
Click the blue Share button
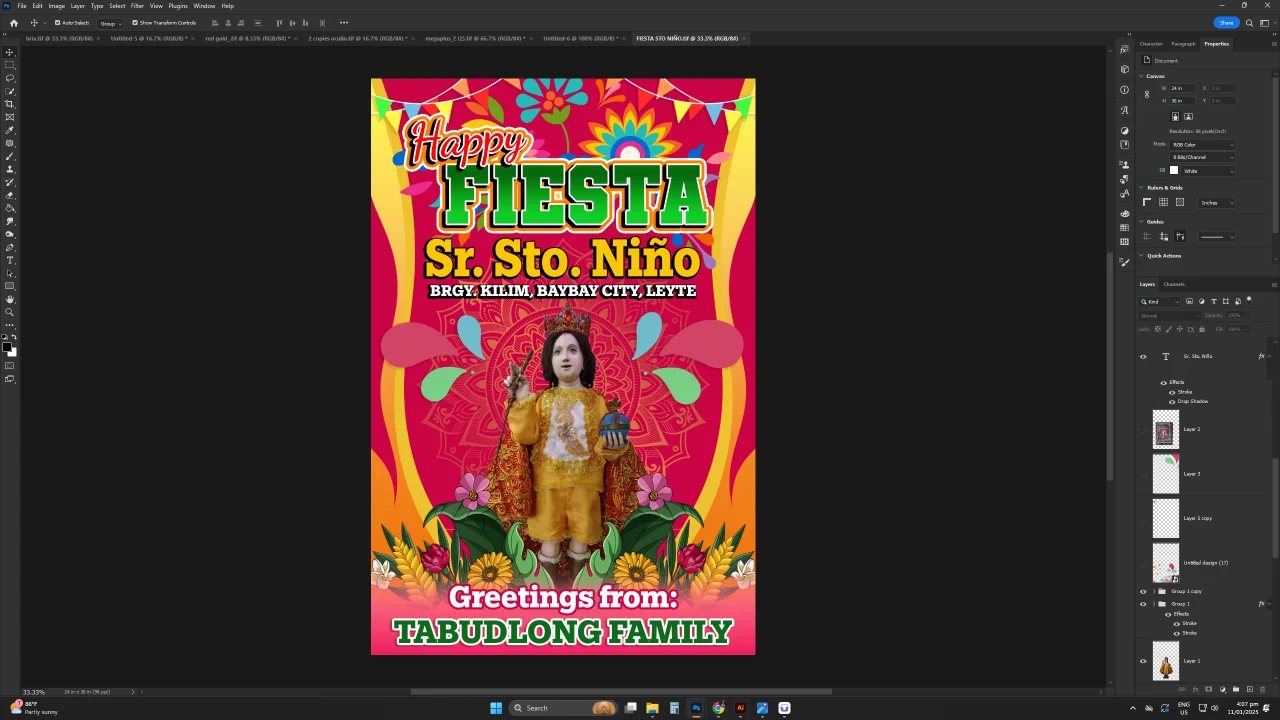pyautogui.click(x=1226, y=23)
